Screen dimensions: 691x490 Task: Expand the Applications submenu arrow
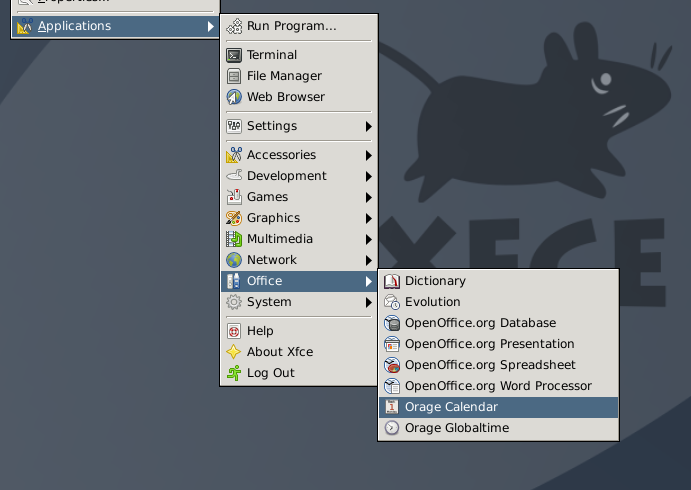[211, 26]
